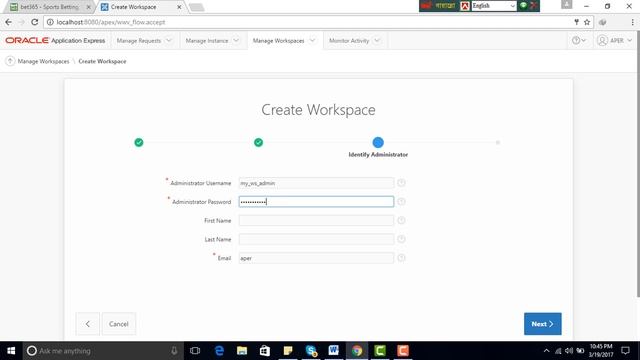Show hidden system tray icons
Screen dimensions: 640x360
[547, 351]
